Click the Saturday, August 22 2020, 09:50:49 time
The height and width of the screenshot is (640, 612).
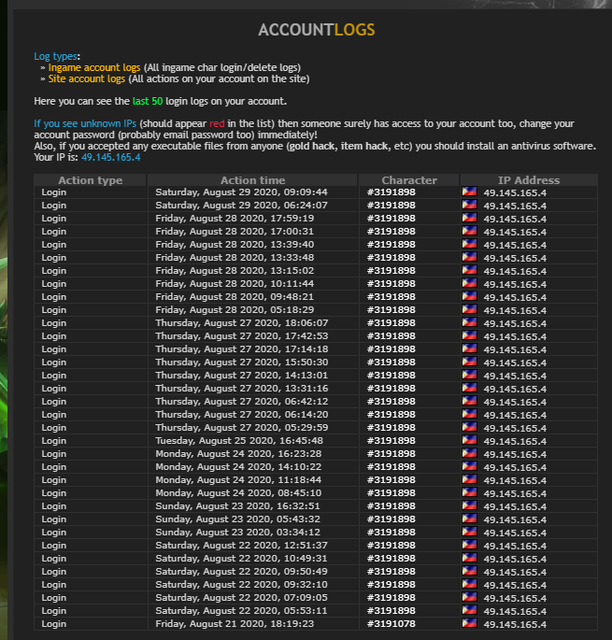241,571
